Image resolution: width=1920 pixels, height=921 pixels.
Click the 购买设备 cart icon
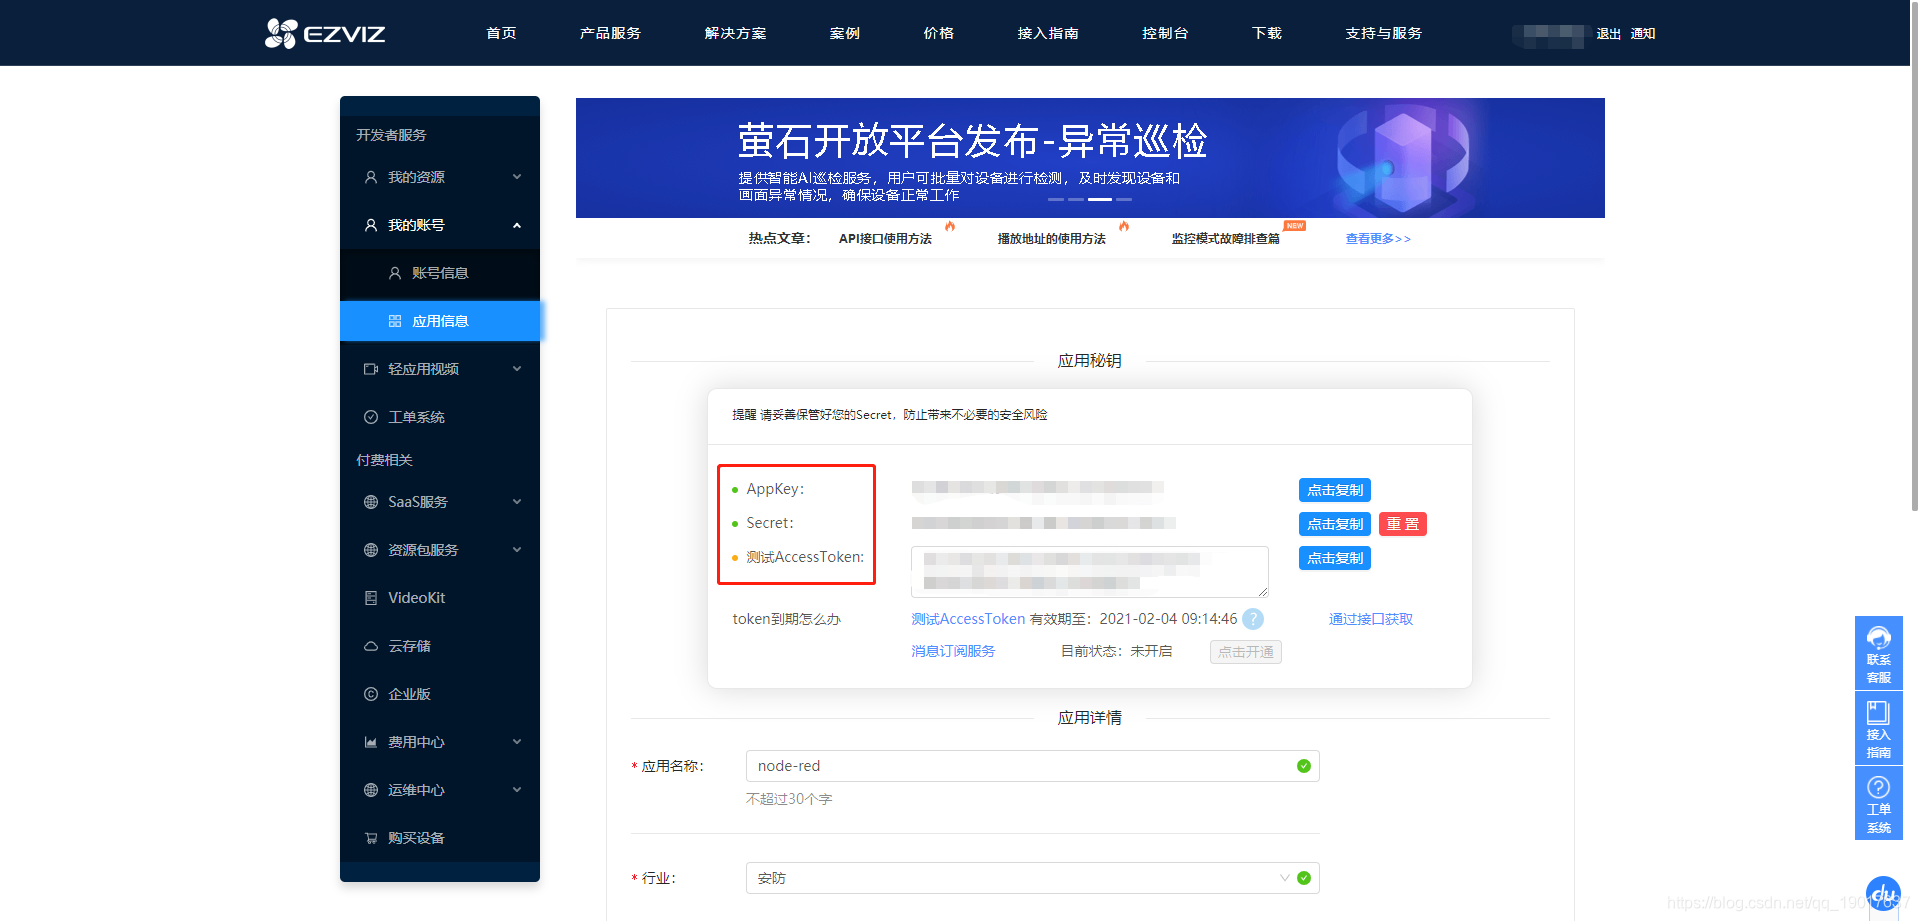pyautogui.click(x=371, y=838)
